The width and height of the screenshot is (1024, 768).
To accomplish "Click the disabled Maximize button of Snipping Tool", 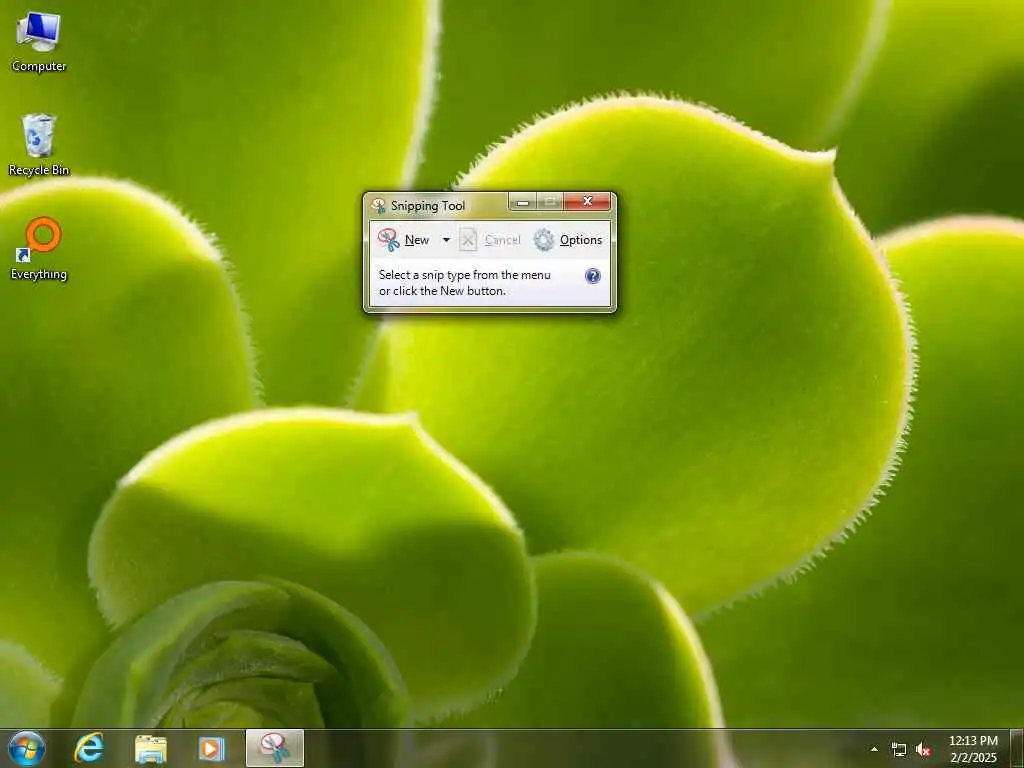I will pos(550,202).
